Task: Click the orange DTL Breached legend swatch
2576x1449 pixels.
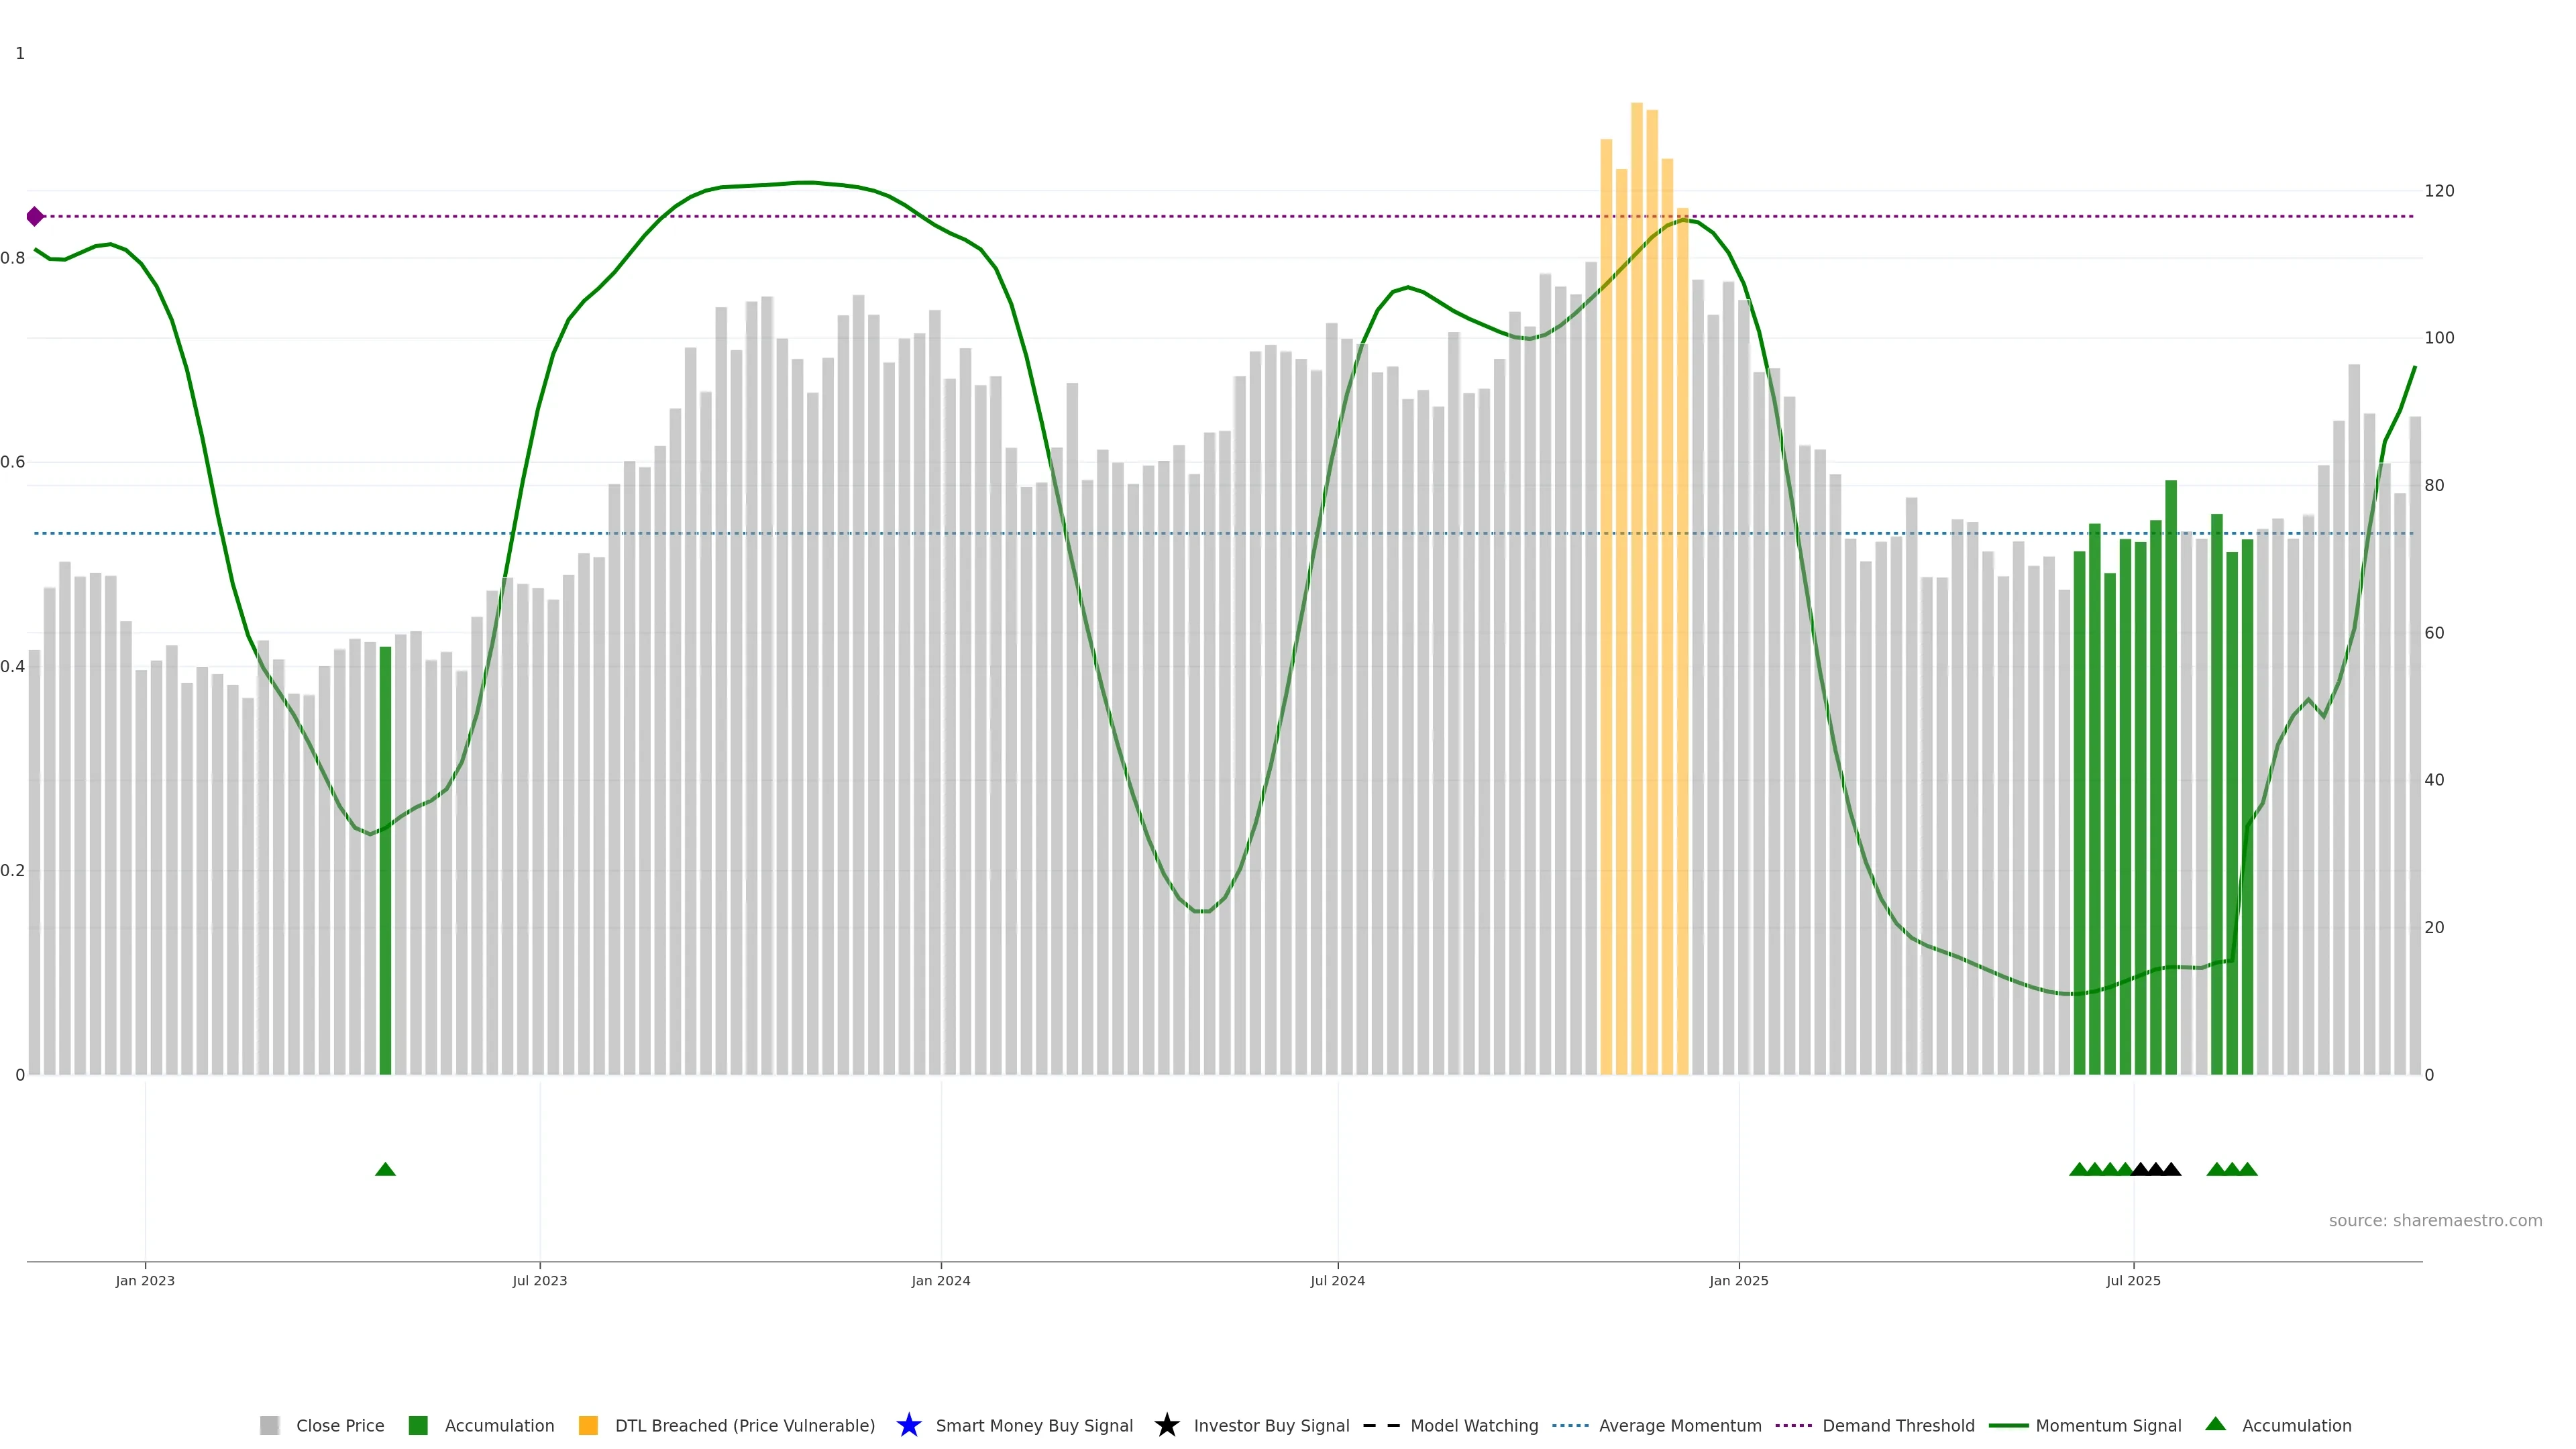Action: pyautogui.click(x=588, y=1425)
